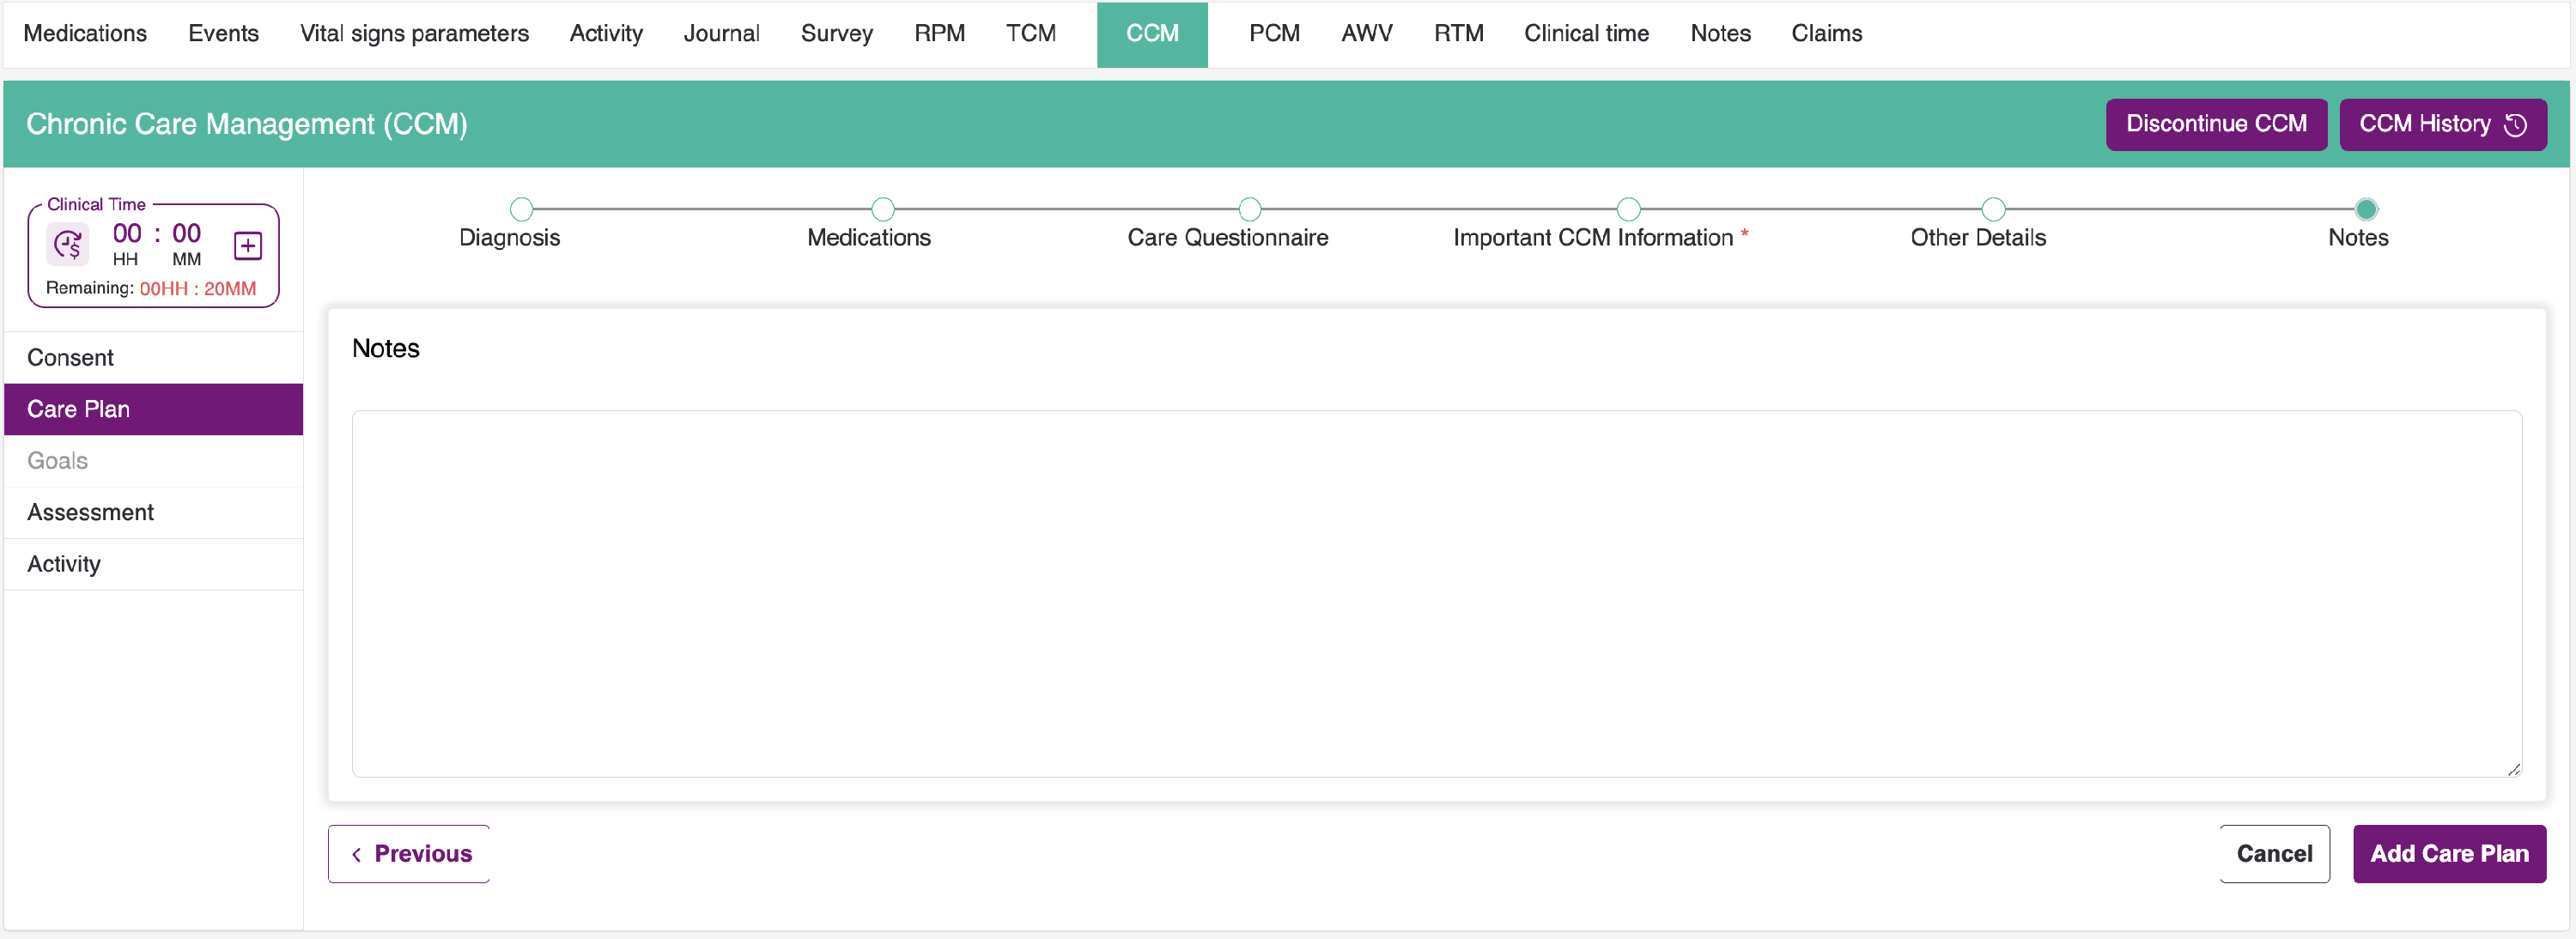Jump to Important CCM Information step
Screen dimensions: 2576x939
1628,209
